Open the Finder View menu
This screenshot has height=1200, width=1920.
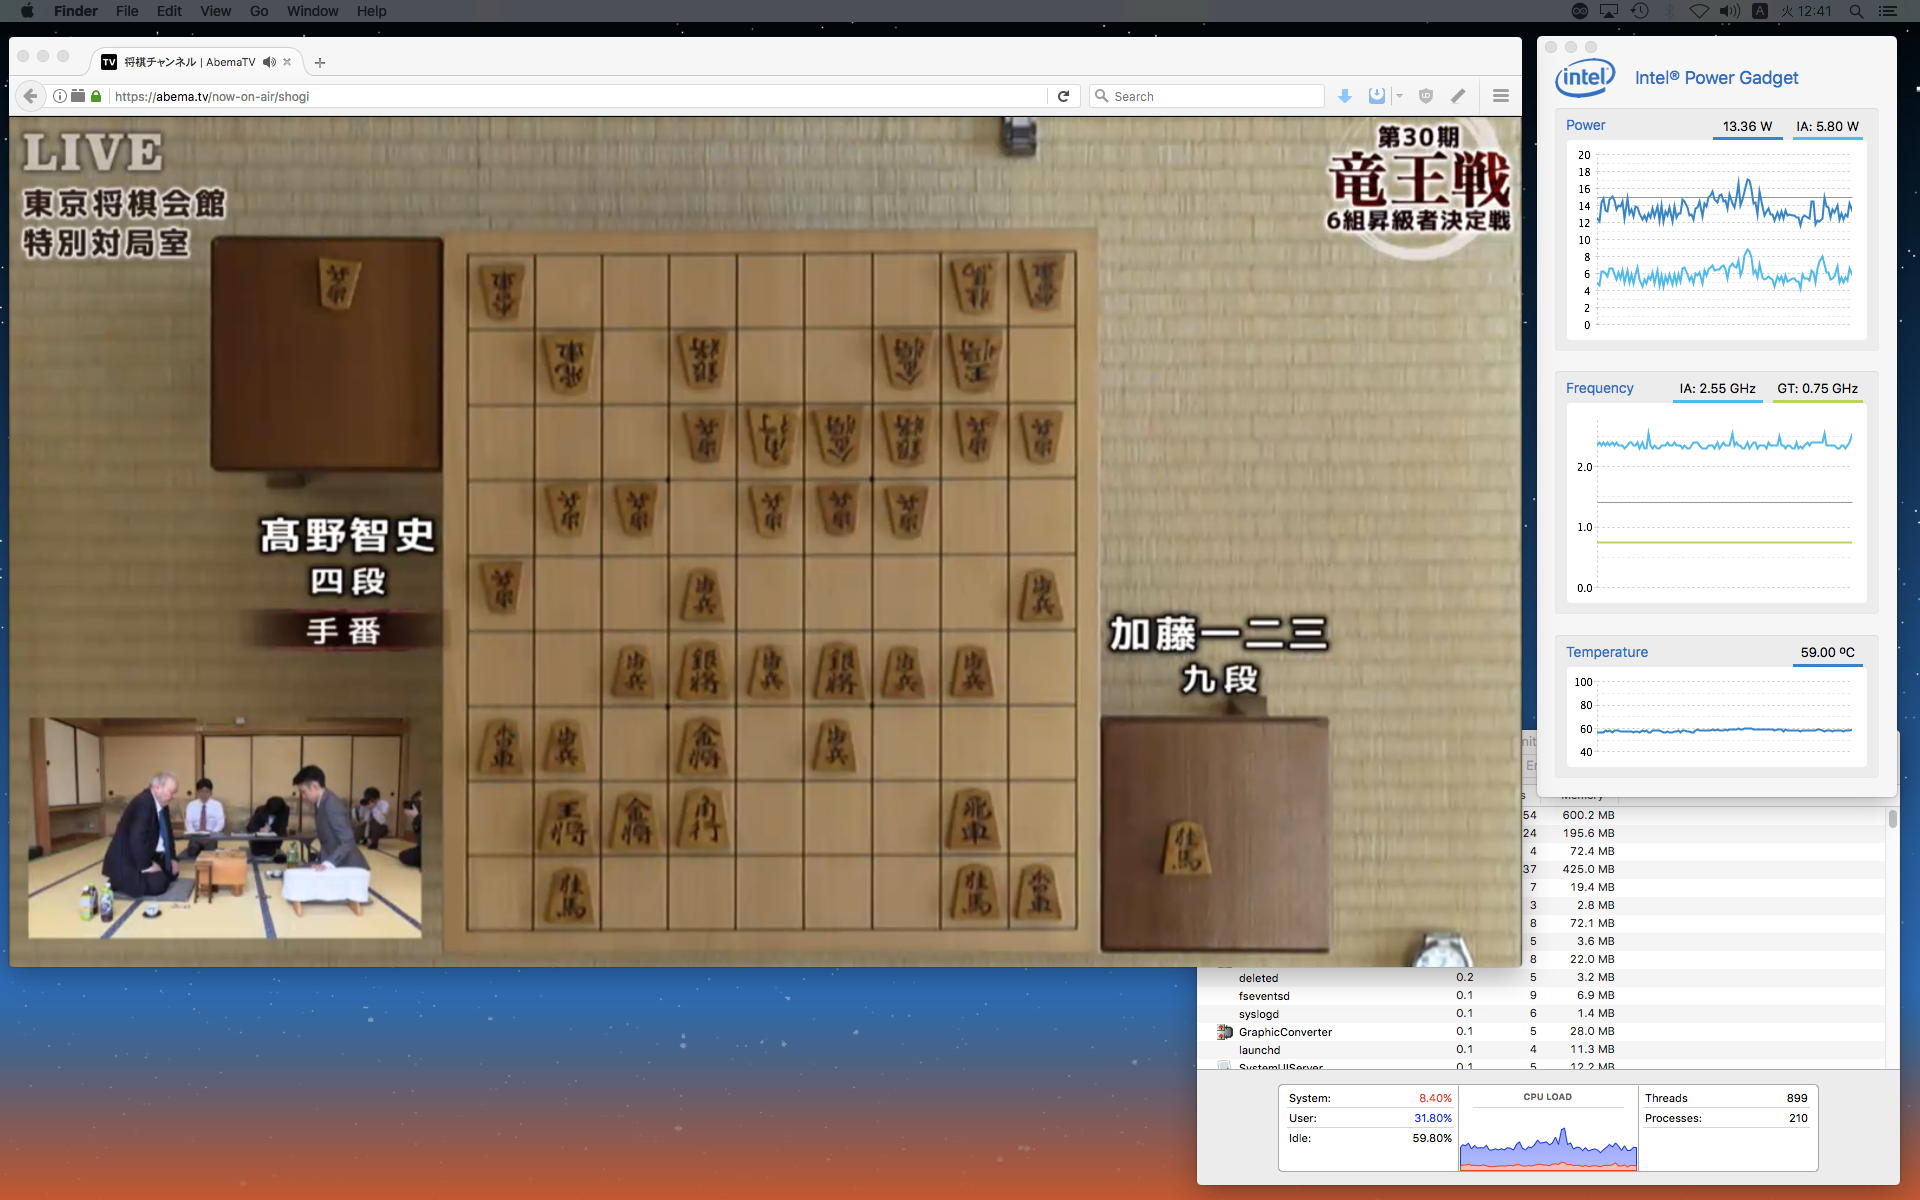[215, 11]
